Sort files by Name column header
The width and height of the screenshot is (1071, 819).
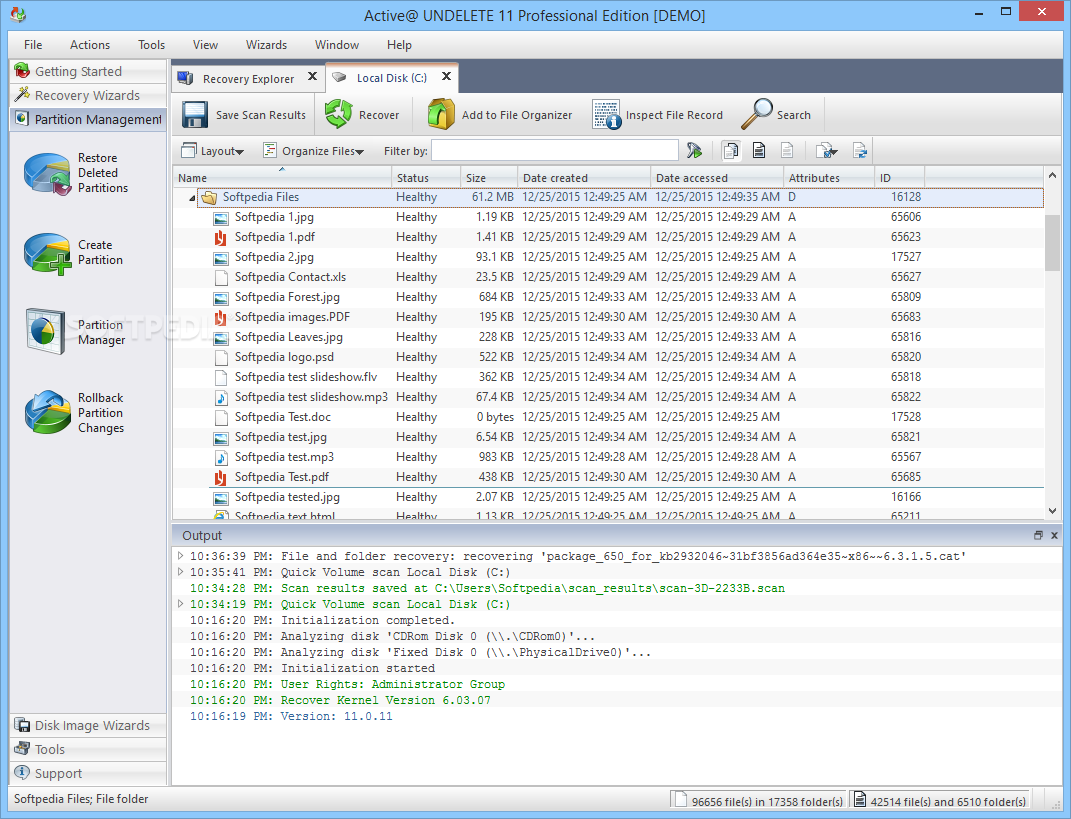coord(282,178)
